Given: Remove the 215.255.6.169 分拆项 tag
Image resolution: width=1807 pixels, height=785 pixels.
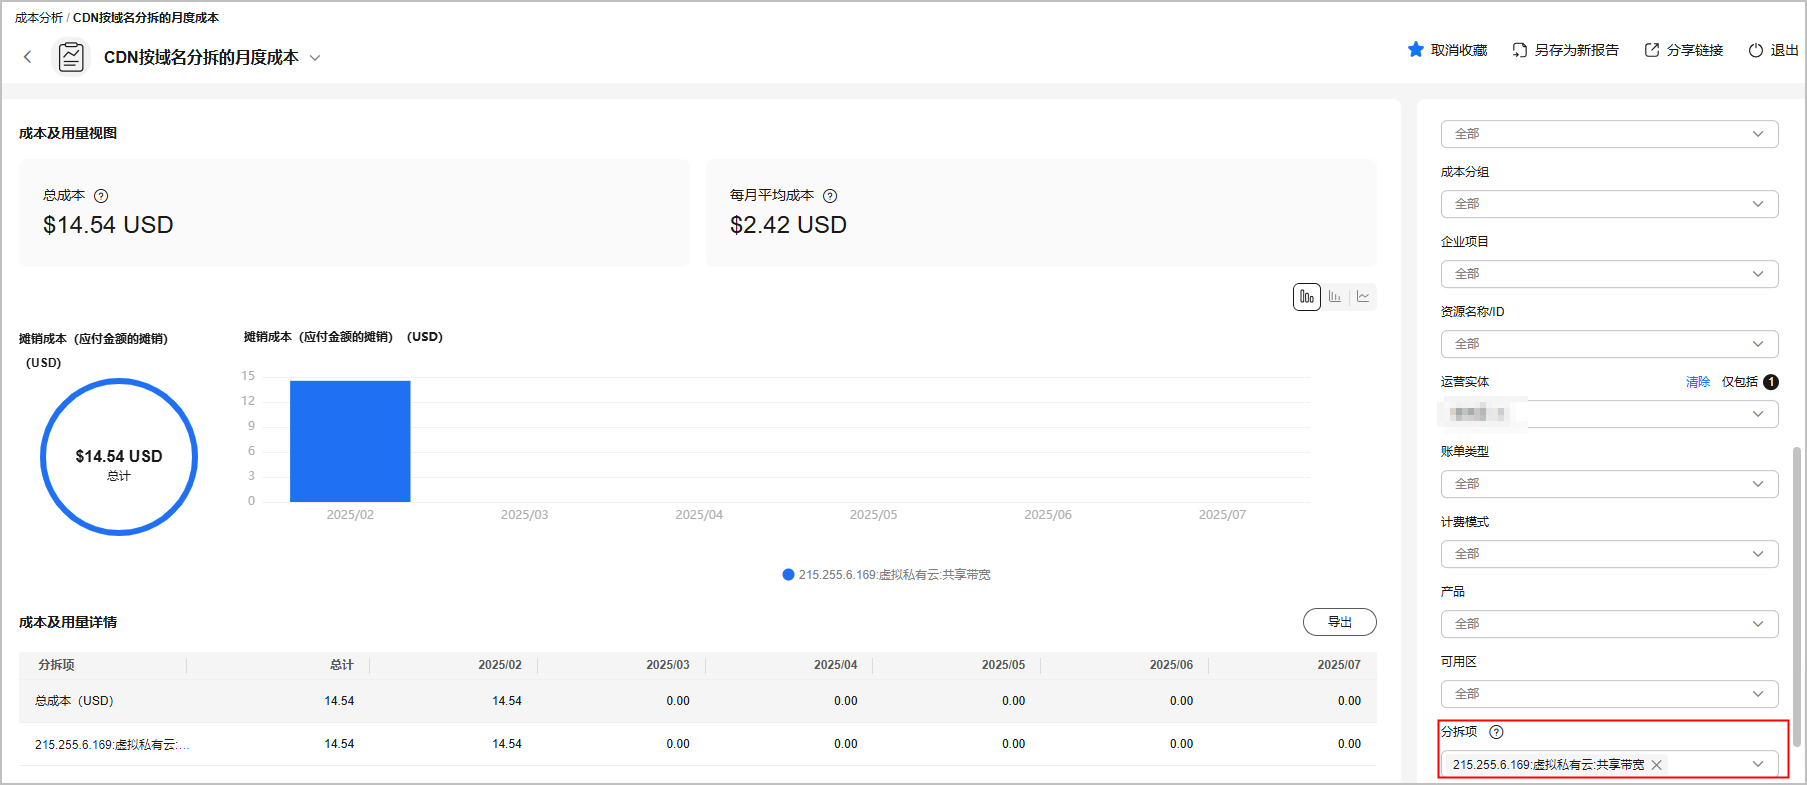Looking at the screenshot, I should 1656,765.
